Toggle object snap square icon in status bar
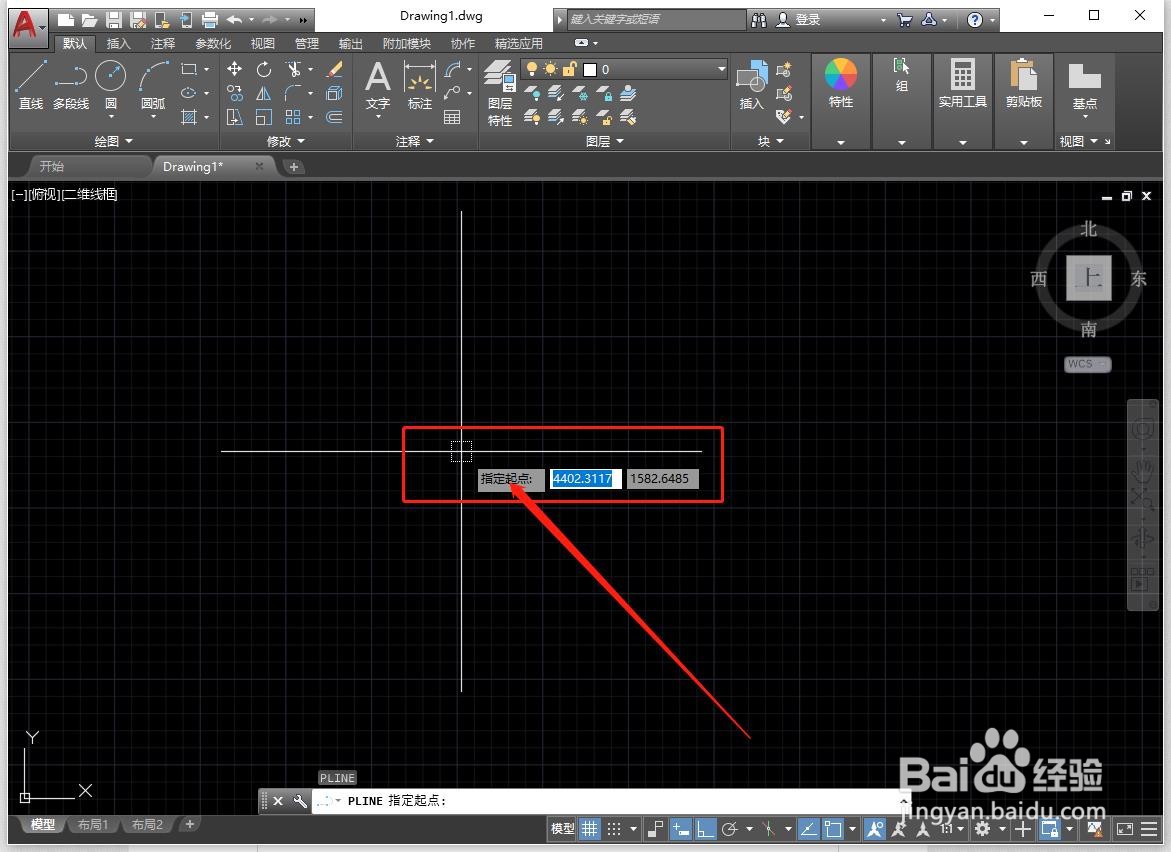This screenshot has height=852, width=1171. [x=833, y=828]
